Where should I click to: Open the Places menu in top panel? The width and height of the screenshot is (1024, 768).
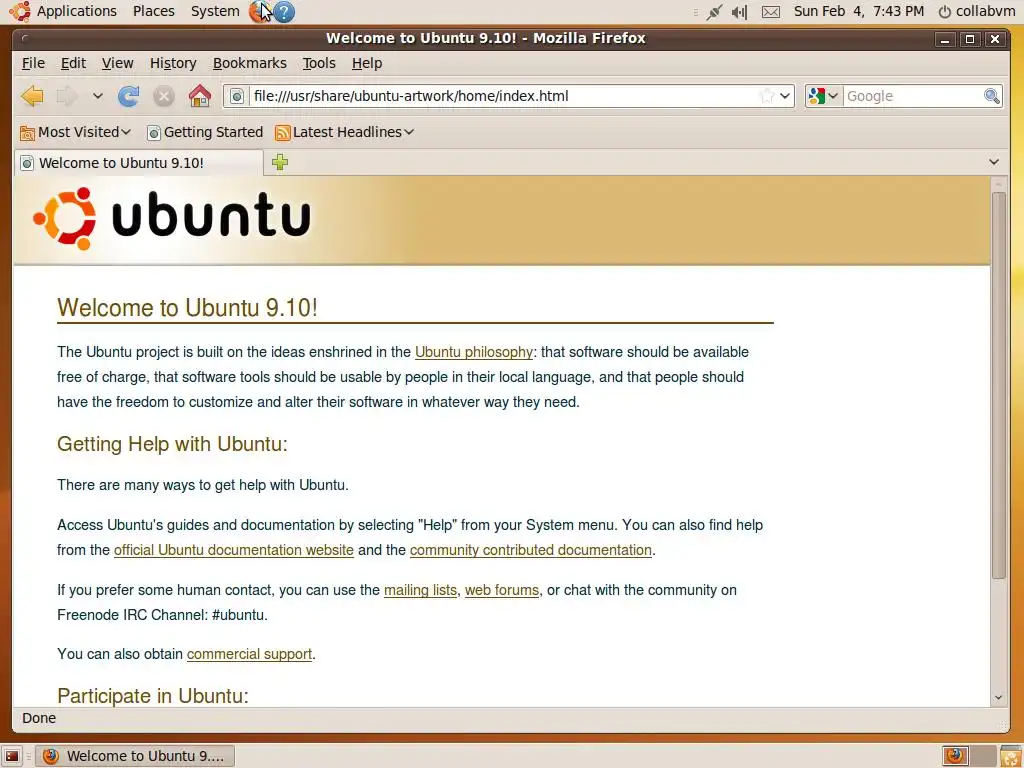tap(153, 11)
